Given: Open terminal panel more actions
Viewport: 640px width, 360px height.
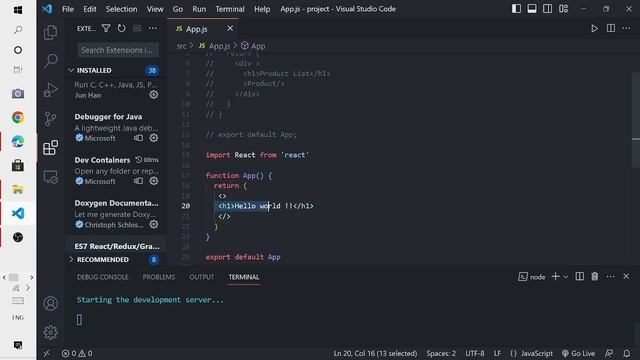Looking at the screenshot, I should point(610,276).
